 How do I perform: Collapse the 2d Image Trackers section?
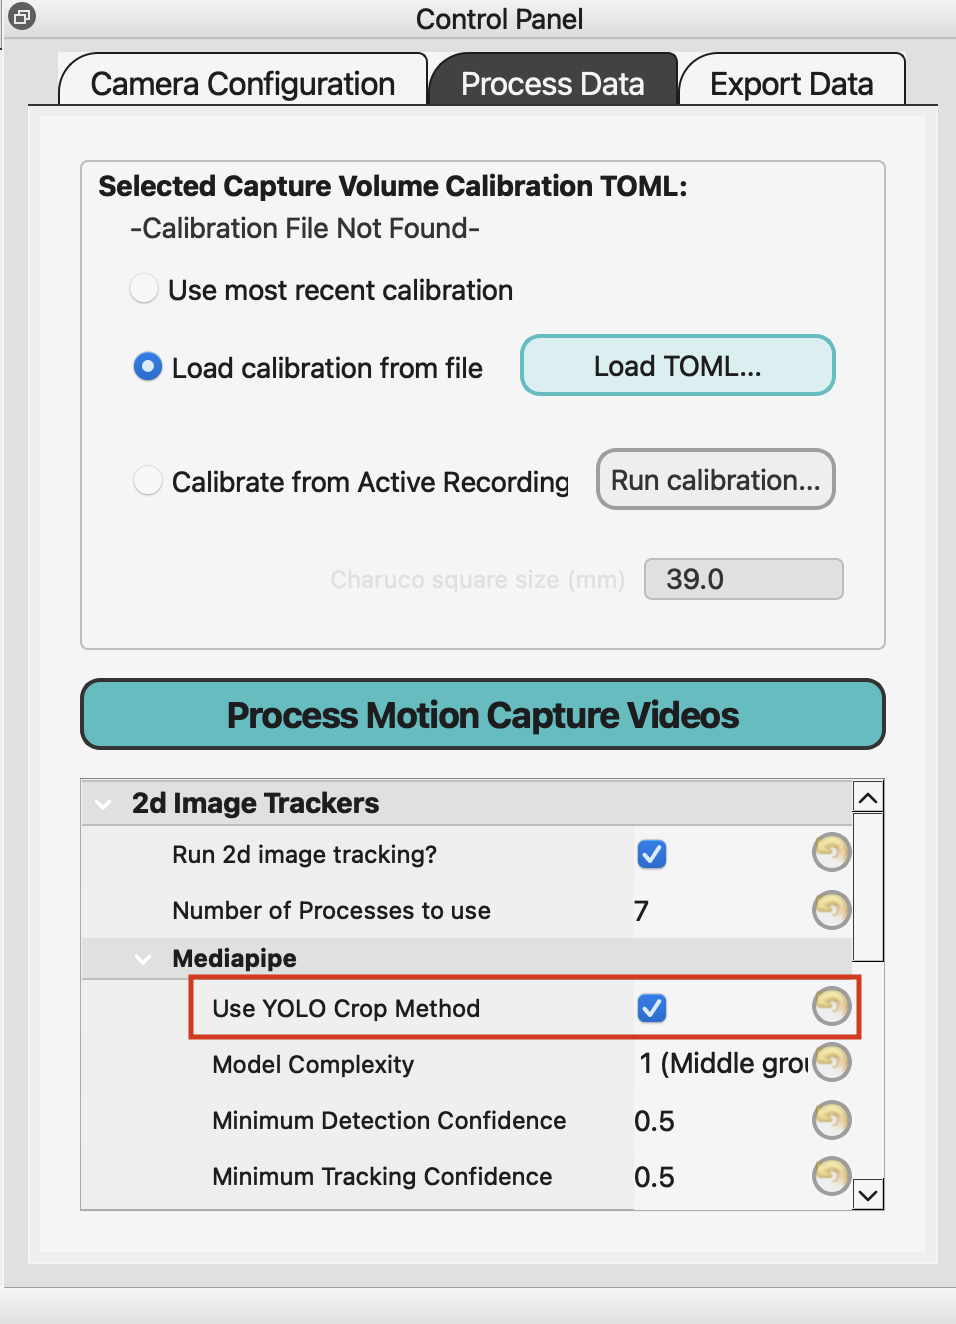coord(102,803)
